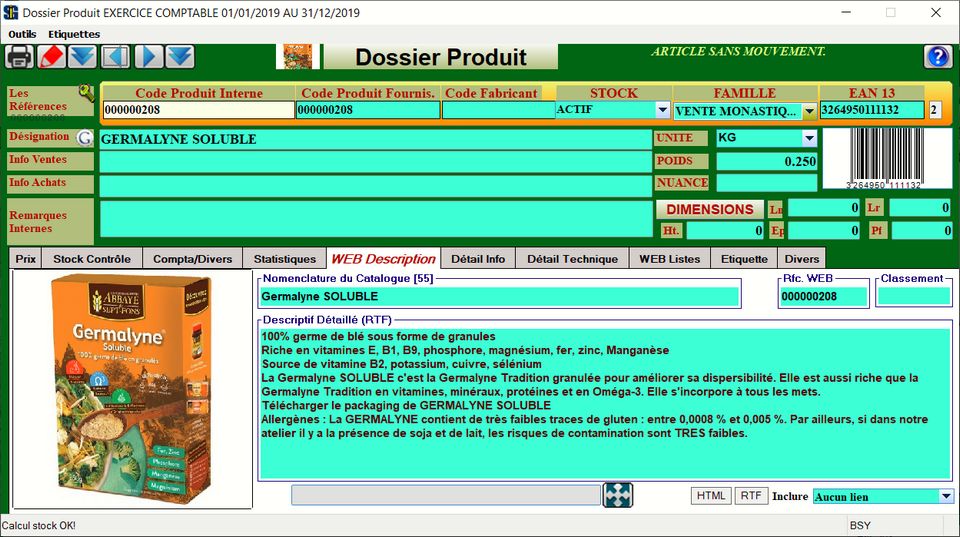Click inside the Descriptif Détaillé text area
This screenshot has width=960, height=537.
[605, 403]
